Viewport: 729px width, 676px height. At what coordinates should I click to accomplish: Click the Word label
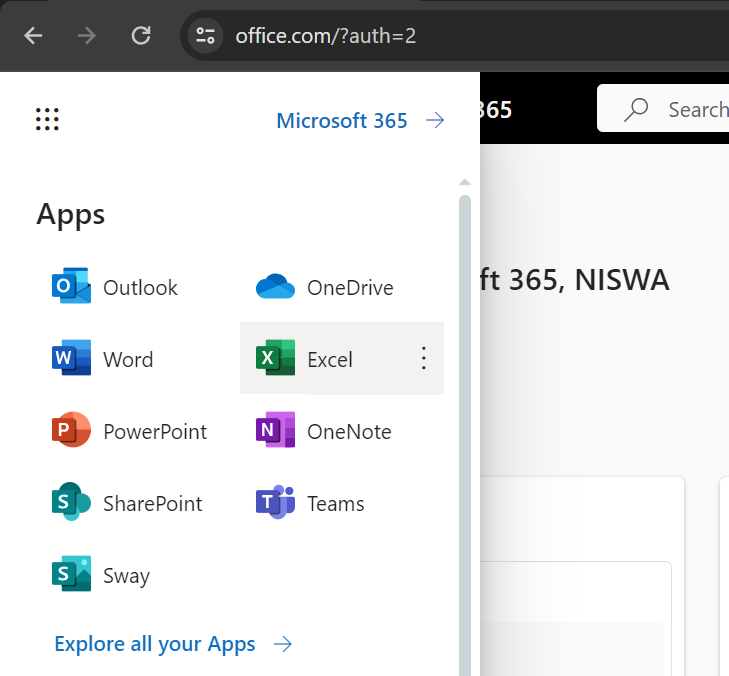click(128, 360)
